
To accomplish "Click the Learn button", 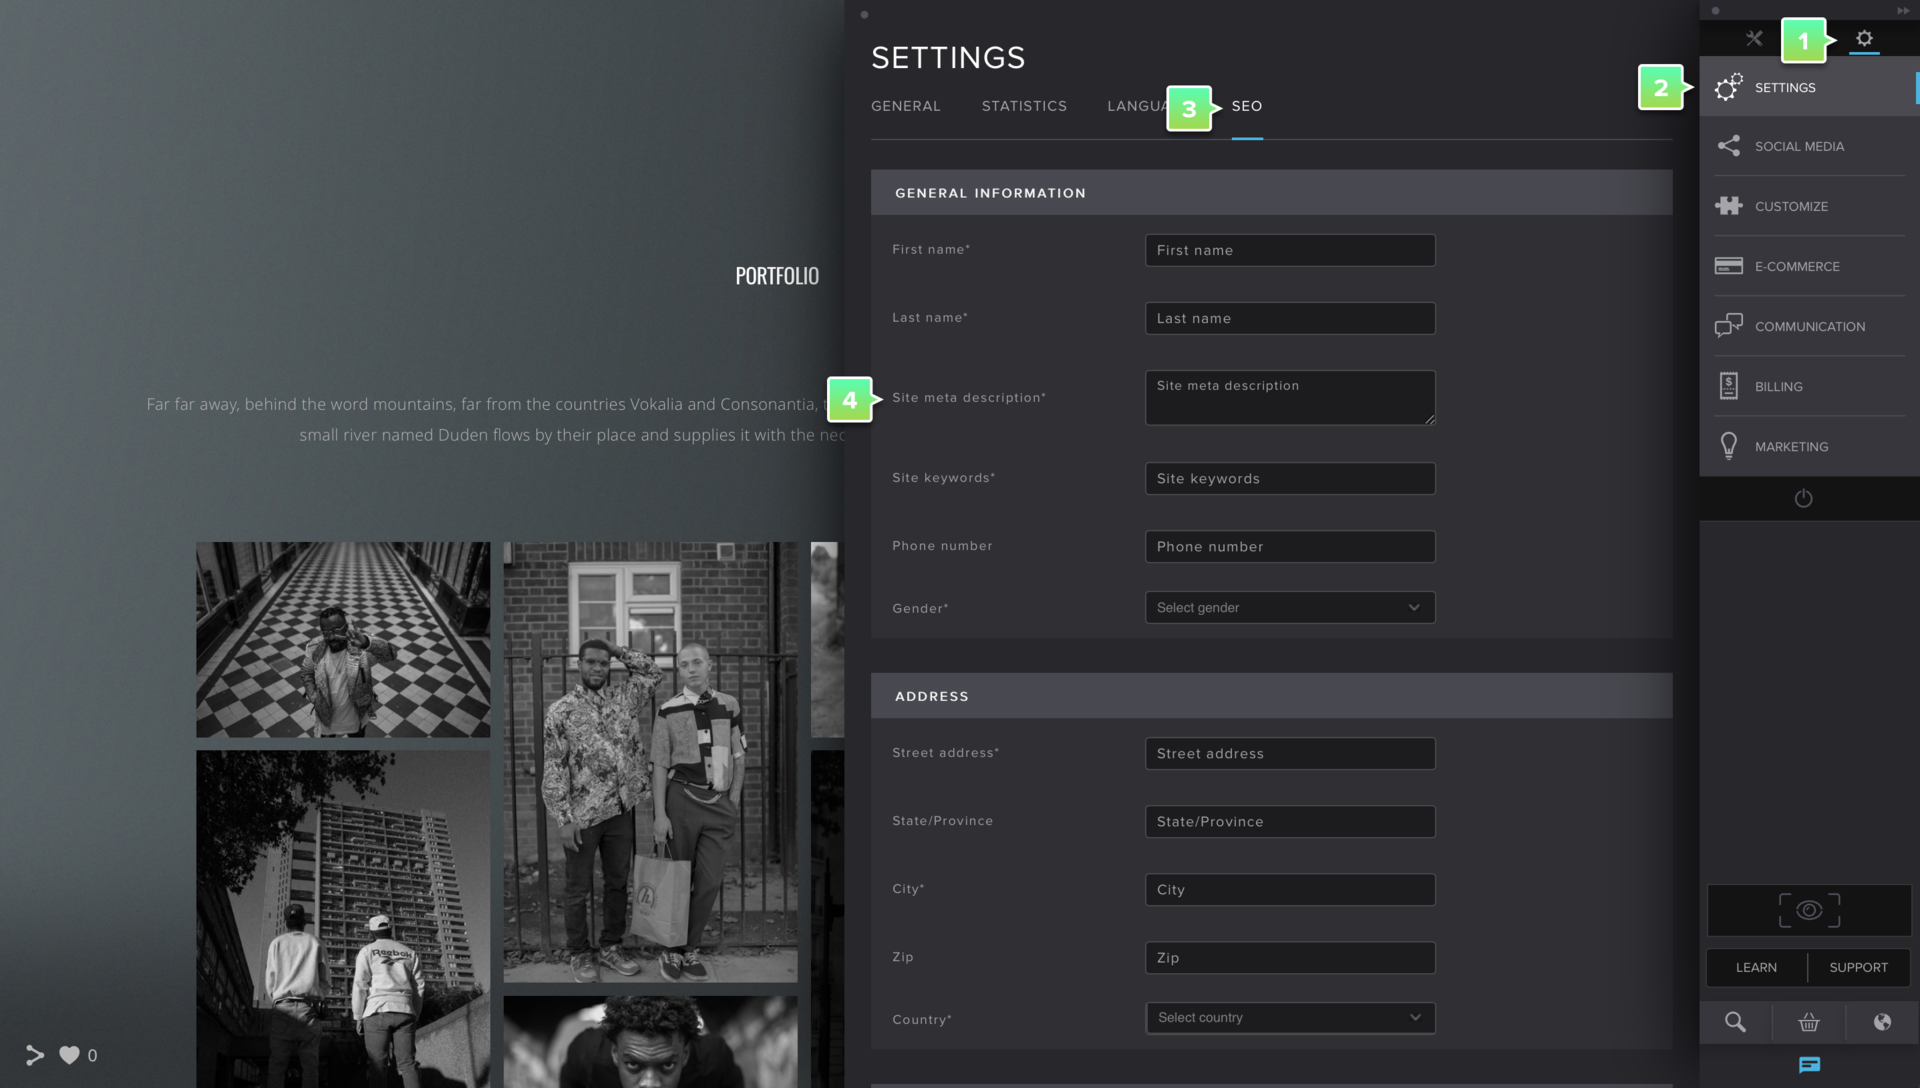I will (x=1756, y=967).
